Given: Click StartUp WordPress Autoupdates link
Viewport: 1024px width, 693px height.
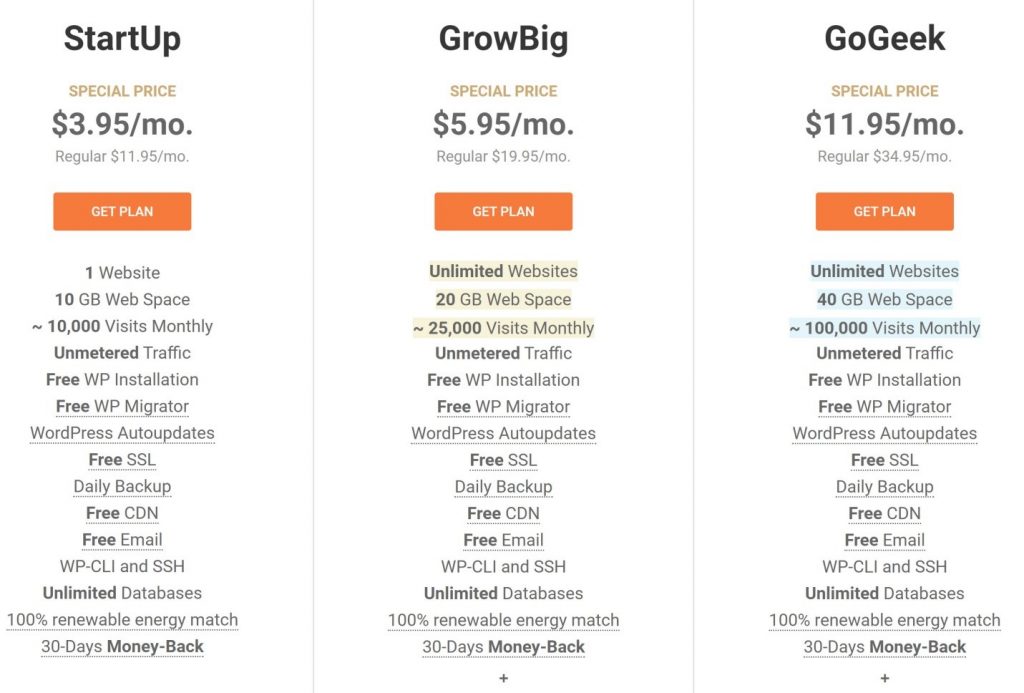Looking at the screenshot, I should (x=122, y=433).
